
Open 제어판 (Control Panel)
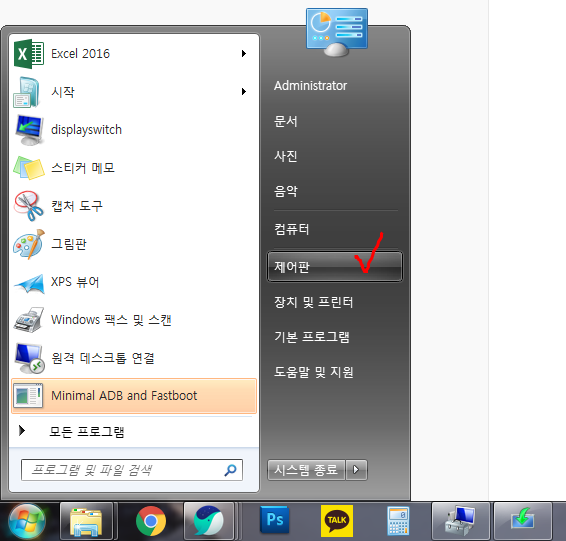coord(334,267)
